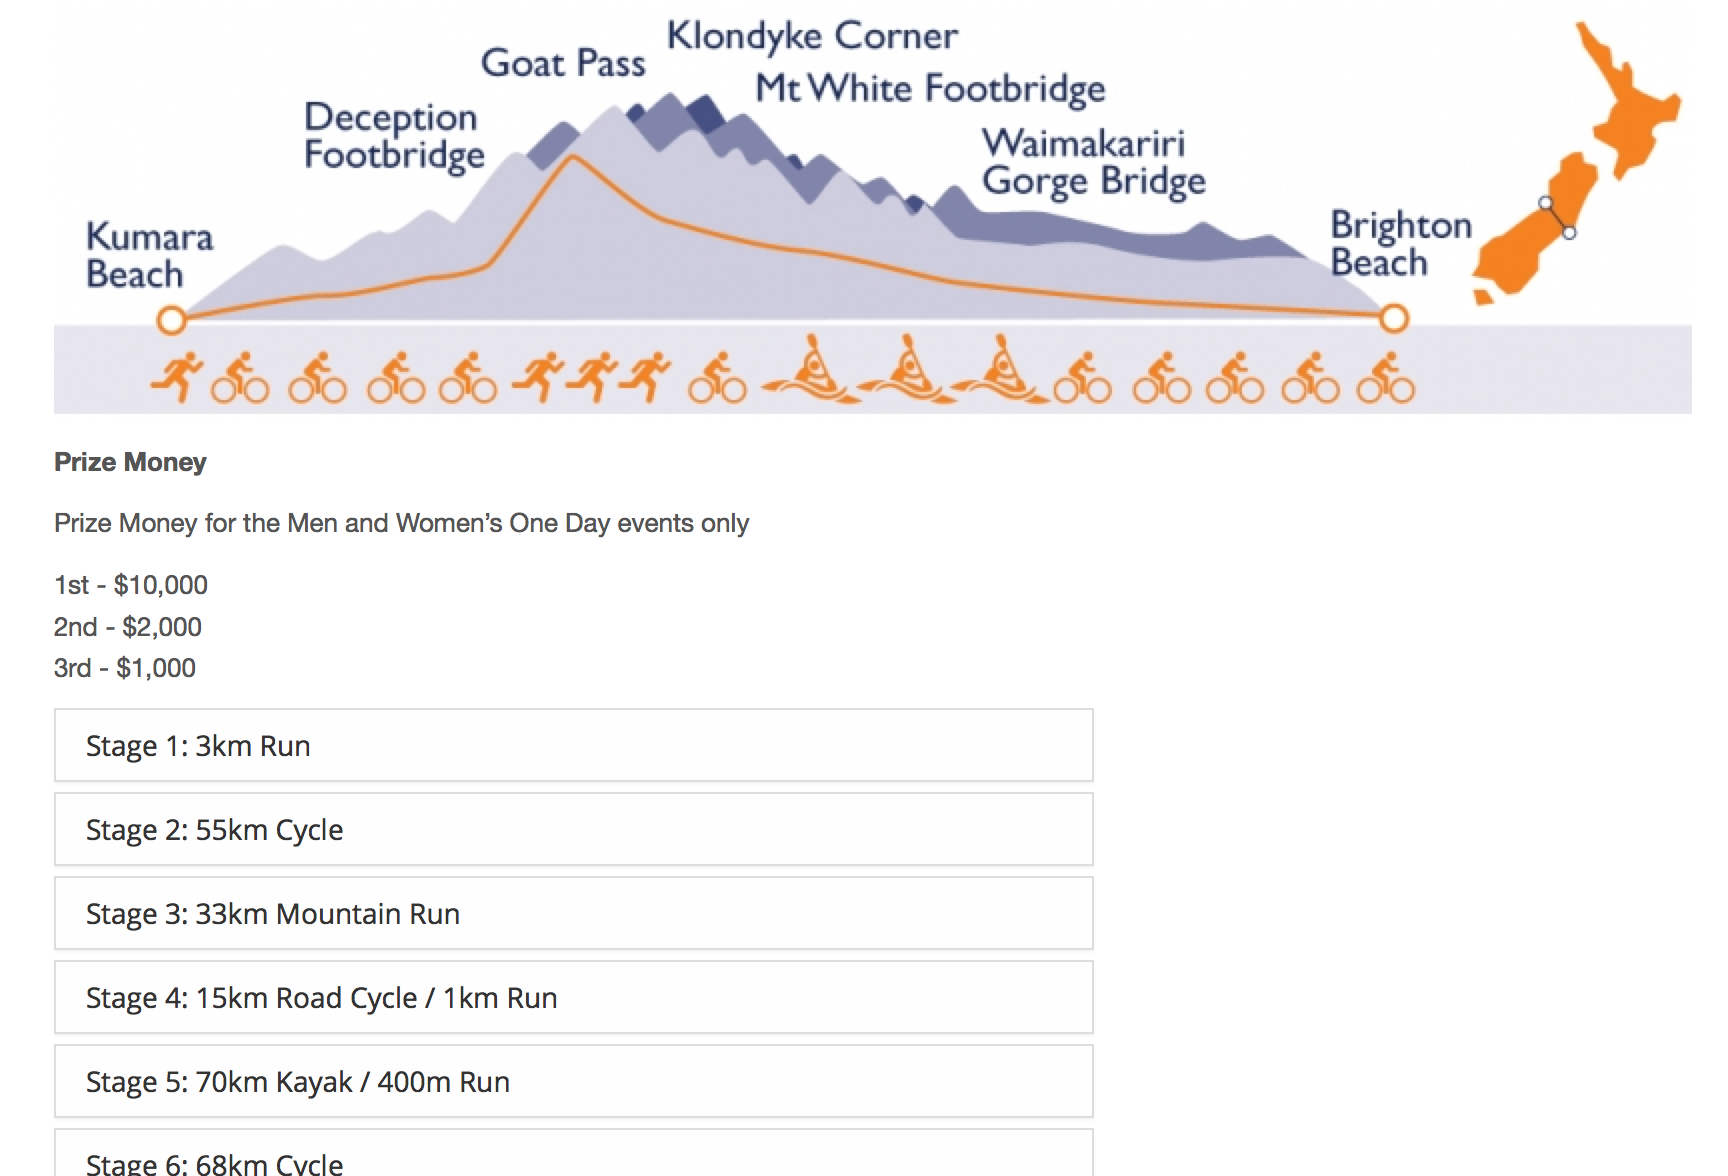Expand Stage 3: 33km Mountain Run details
This screenshot has height=1176, width=1728.
pos(573,914)
